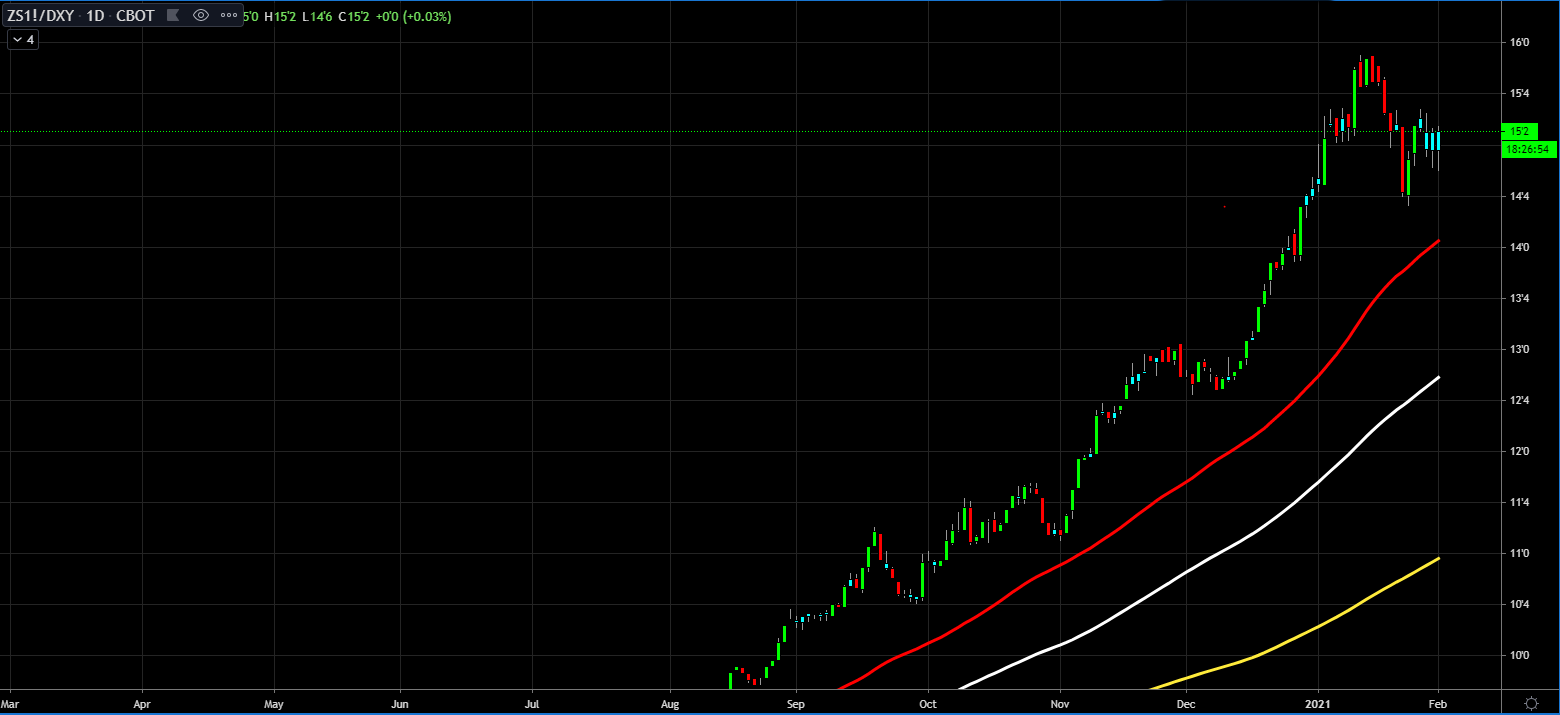
Task: Click the CBOT exchange label
Action: point(135,16)
